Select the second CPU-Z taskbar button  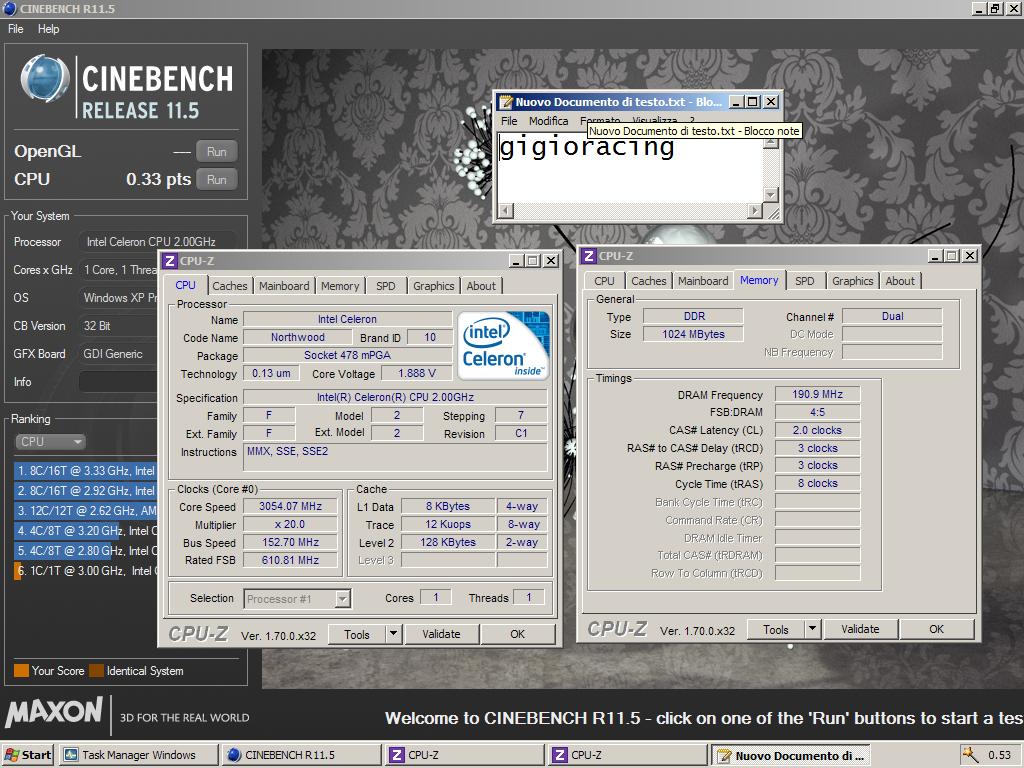click(x=628, y=755)
